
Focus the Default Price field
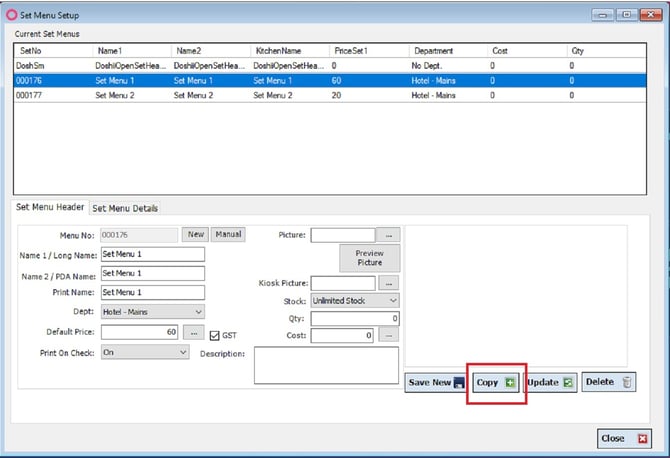(x=139, y=332)
